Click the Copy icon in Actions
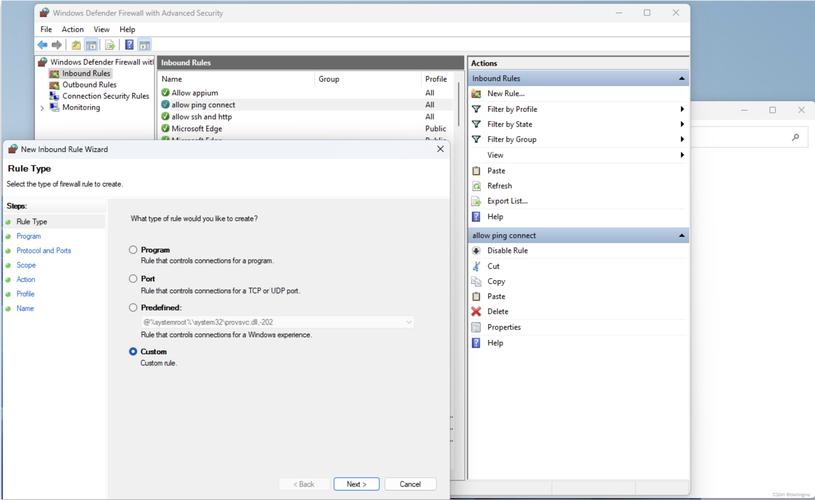The width and height of the screenshot is (815, 500). 476,281
